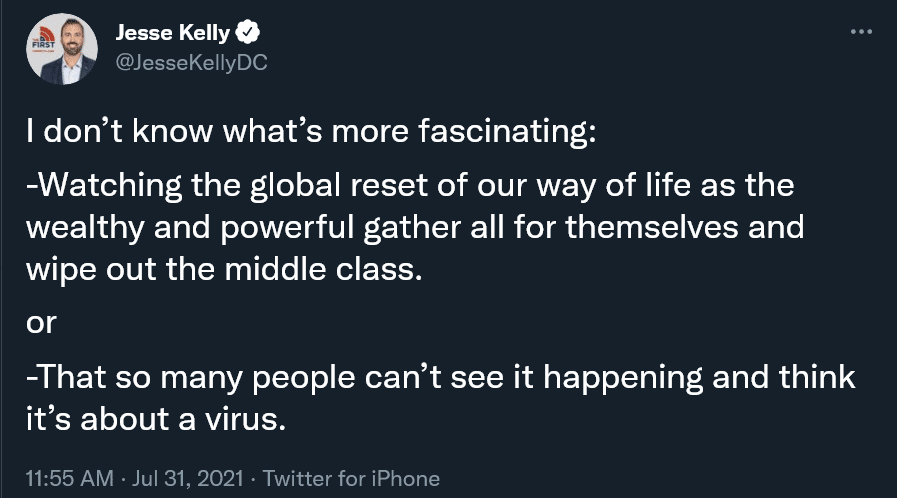This screenshot has height=498, width=897.
Task: Open the Twitter for iPhone source link
Action: (x=349, y=478)
